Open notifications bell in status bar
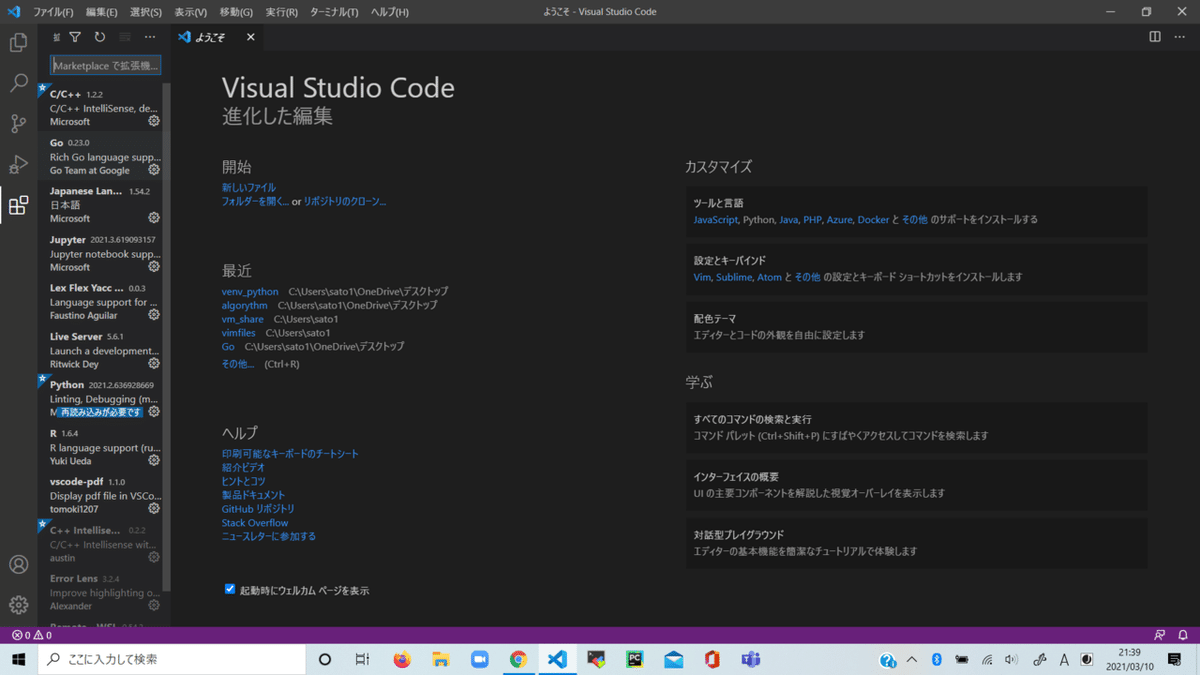This screenshot has width=1200, height=675. click(1183, 635)
